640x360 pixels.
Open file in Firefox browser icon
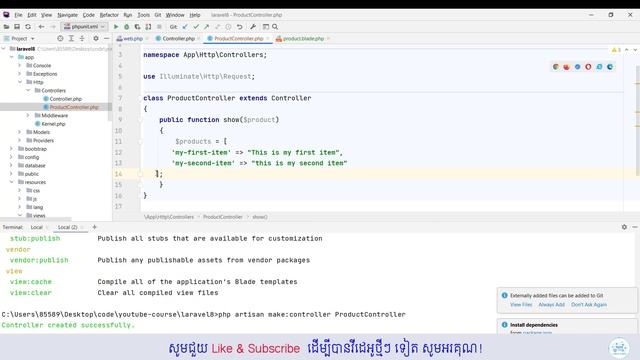(x=567, y=67)
